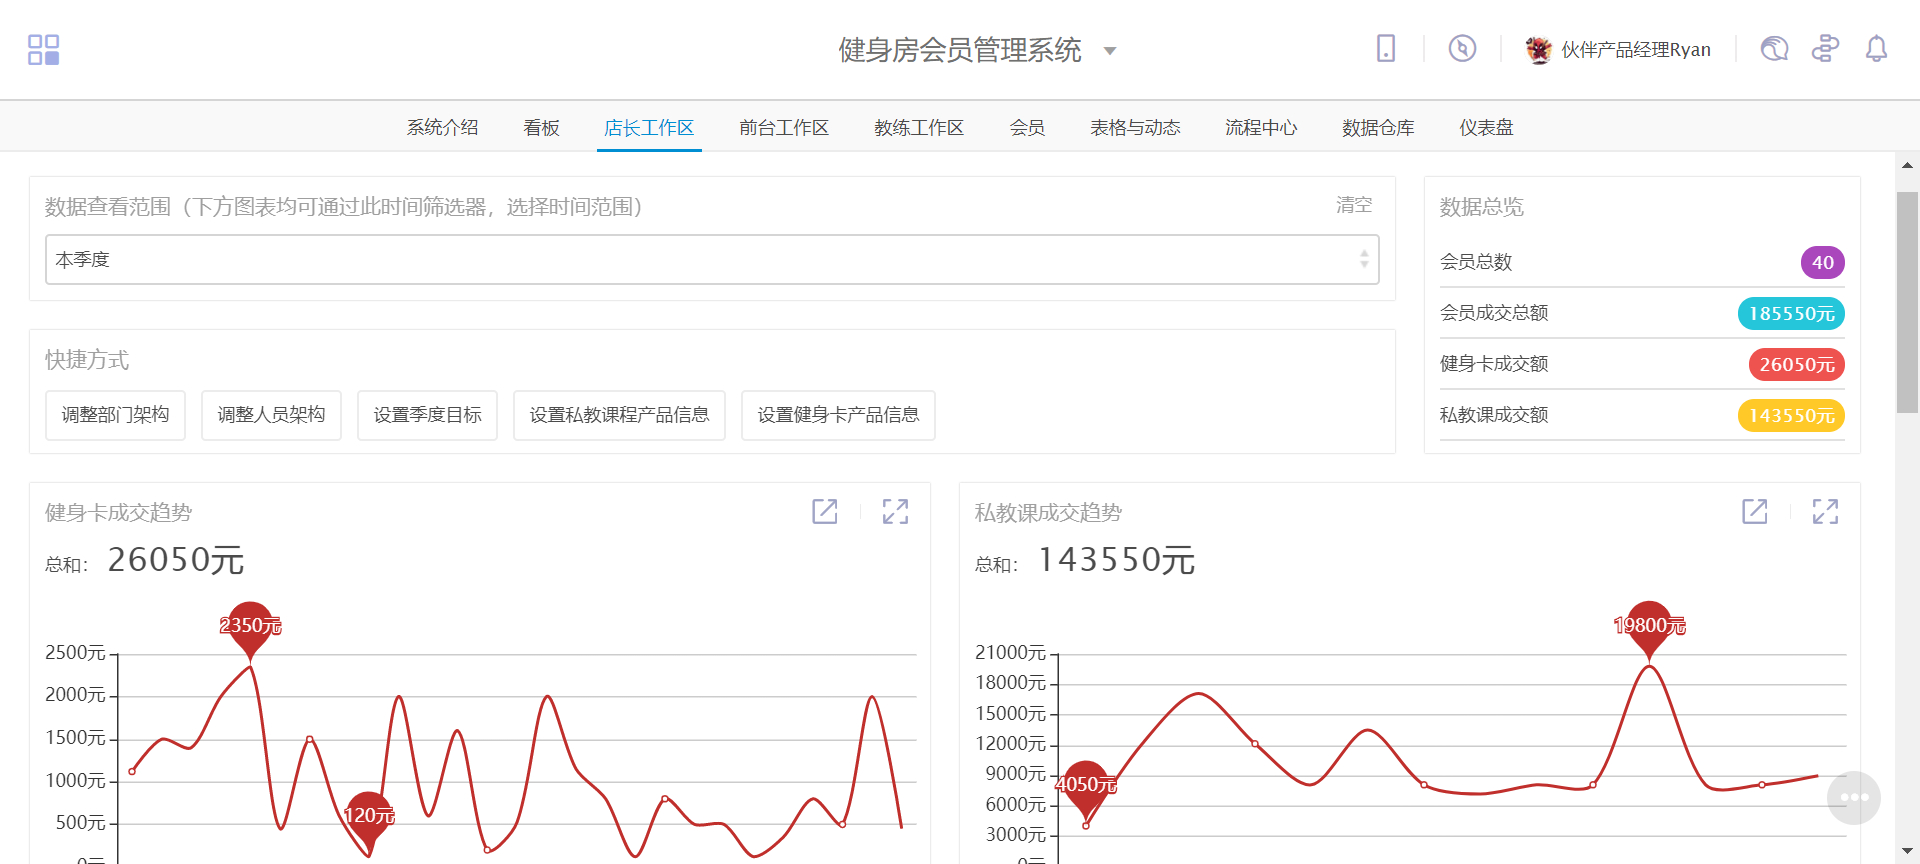Open the 本季度 time range selector
The height and width of the screenshot is (864, 1920).
point(711,260)
